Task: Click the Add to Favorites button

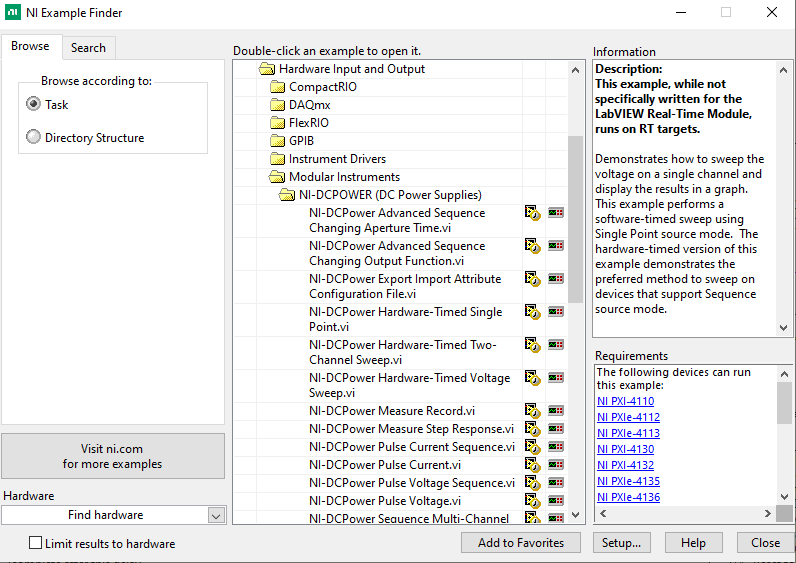Action: coord(521,543)
